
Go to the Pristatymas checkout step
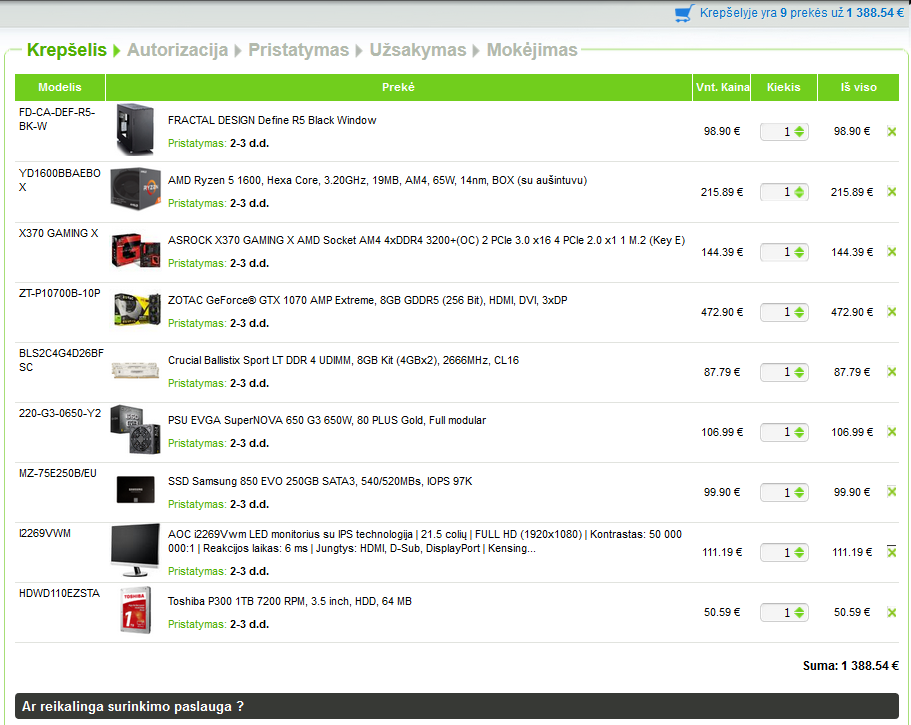299,50
